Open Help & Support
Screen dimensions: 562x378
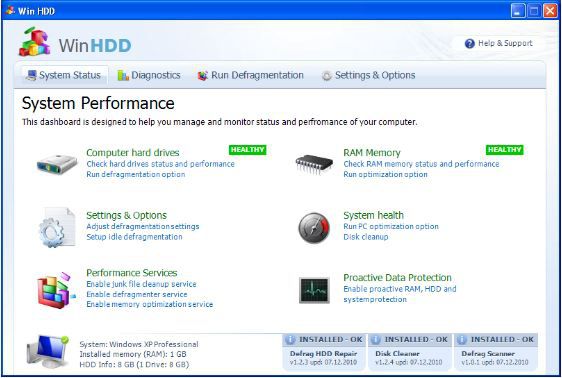498,43
